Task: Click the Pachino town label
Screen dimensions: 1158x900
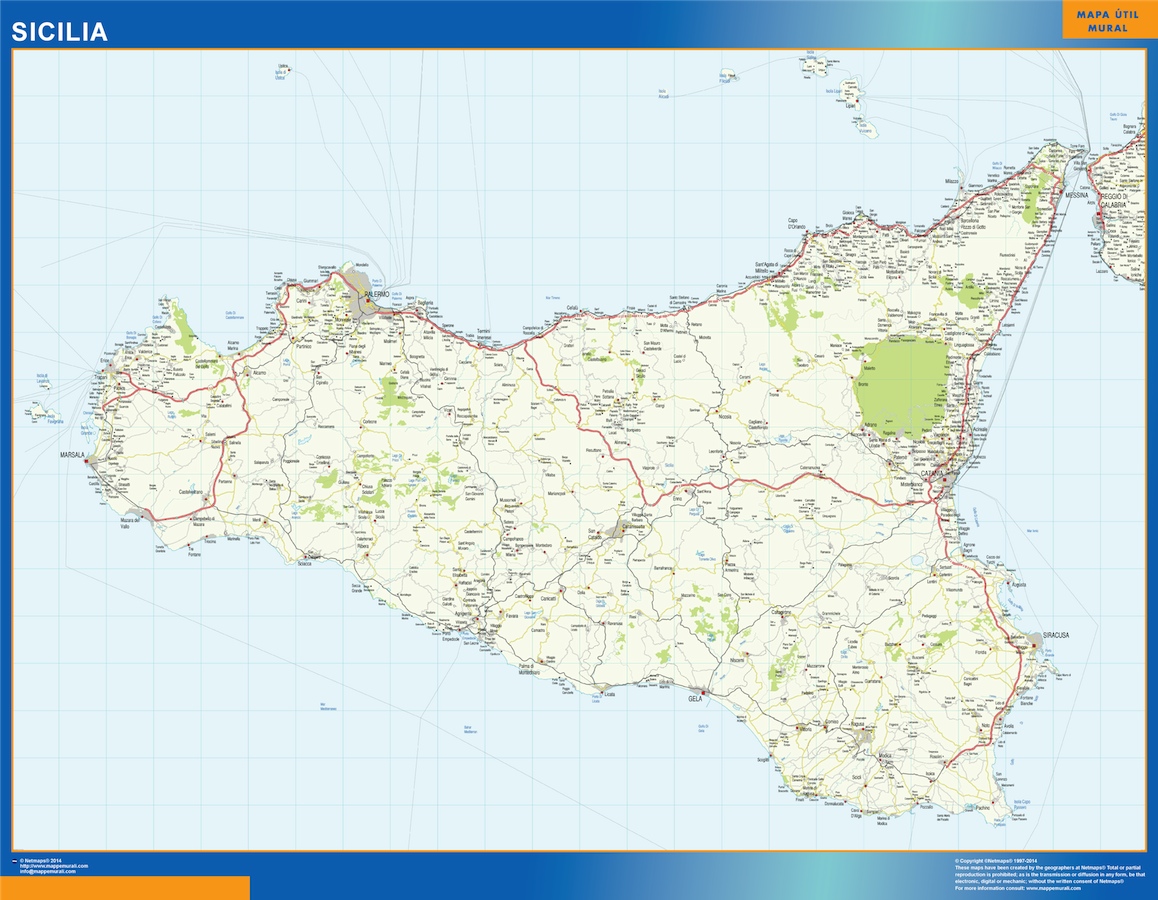Action: point(982,808)
